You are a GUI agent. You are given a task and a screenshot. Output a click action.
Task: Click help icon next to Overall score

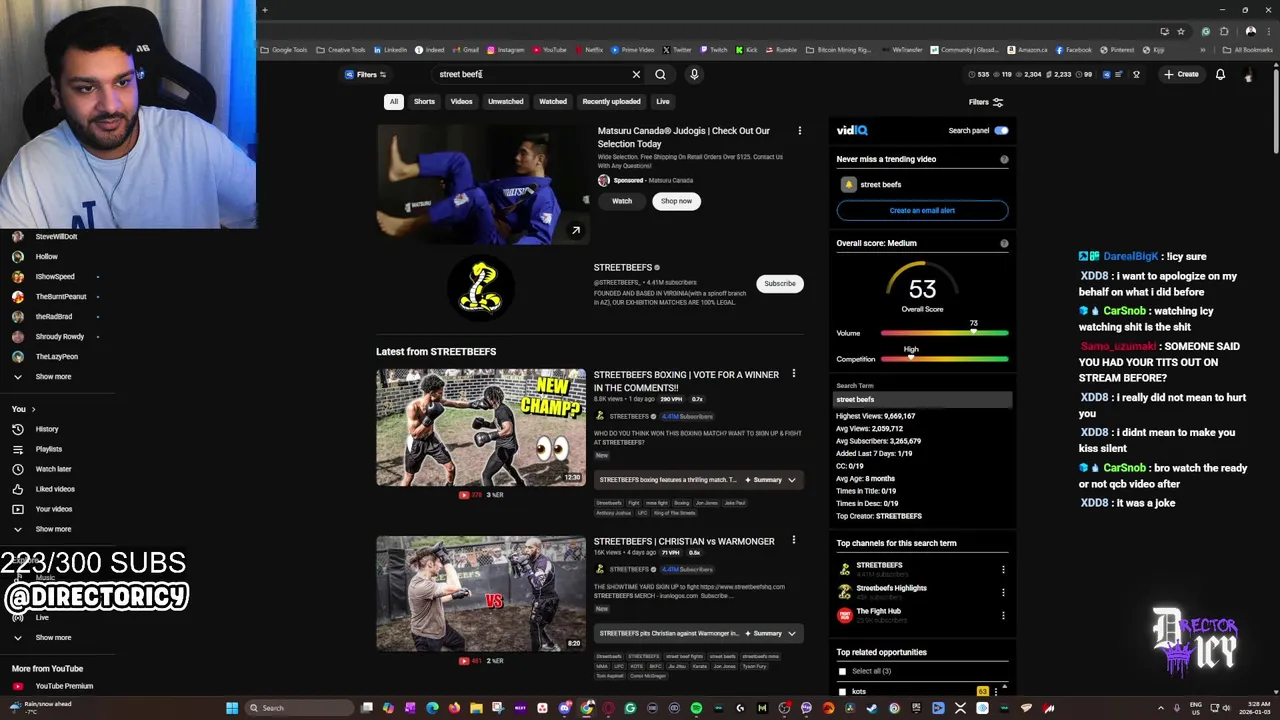tap(1004, 243)
